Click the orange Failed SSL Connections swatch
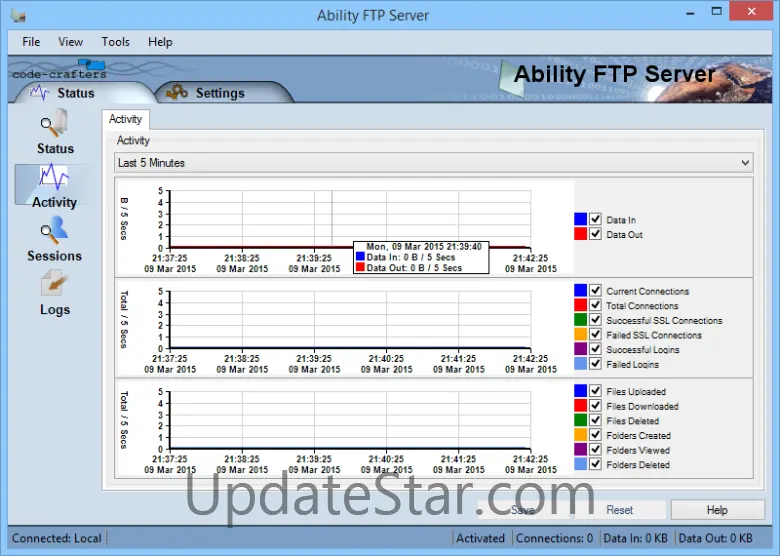The height and width of the screenshot is (556, 780). tap(581, 334)
